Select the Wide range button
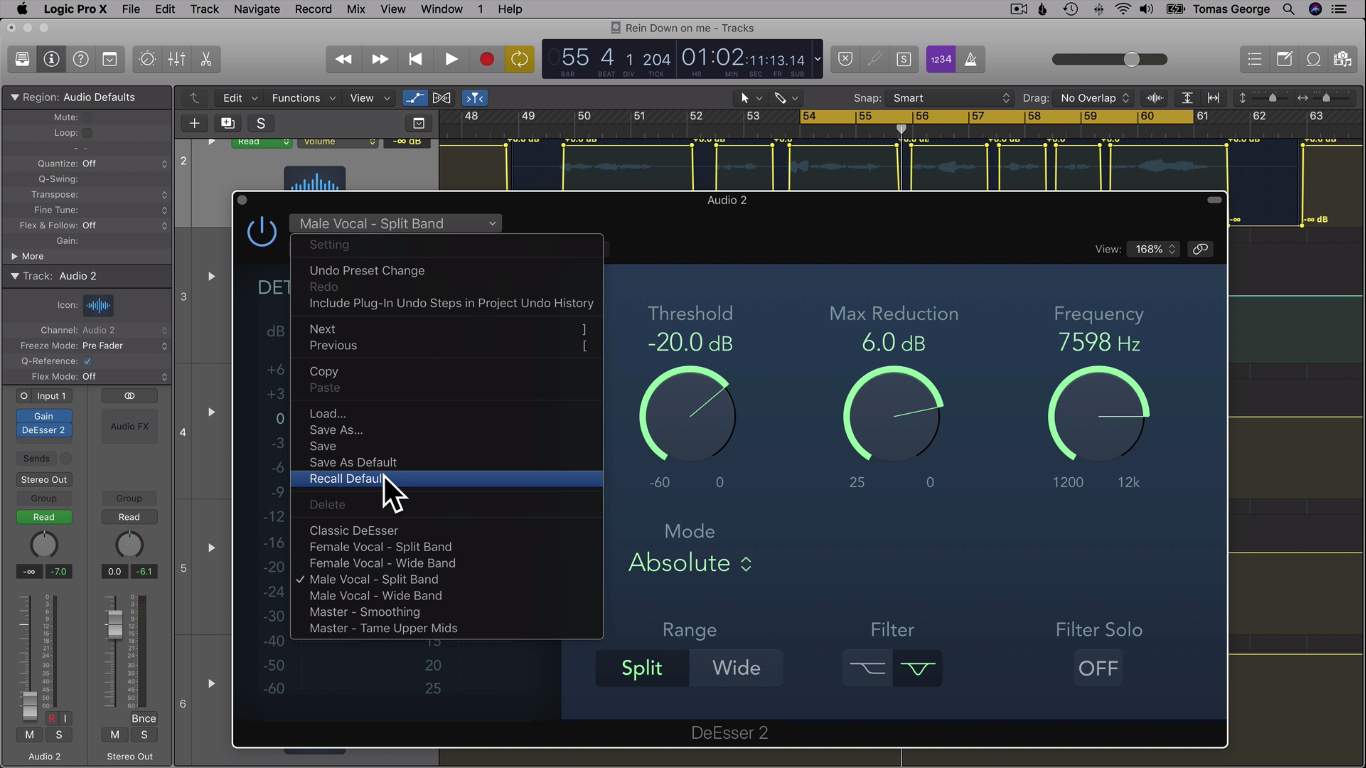This screenshot has width=1366, height=768. 736,668
